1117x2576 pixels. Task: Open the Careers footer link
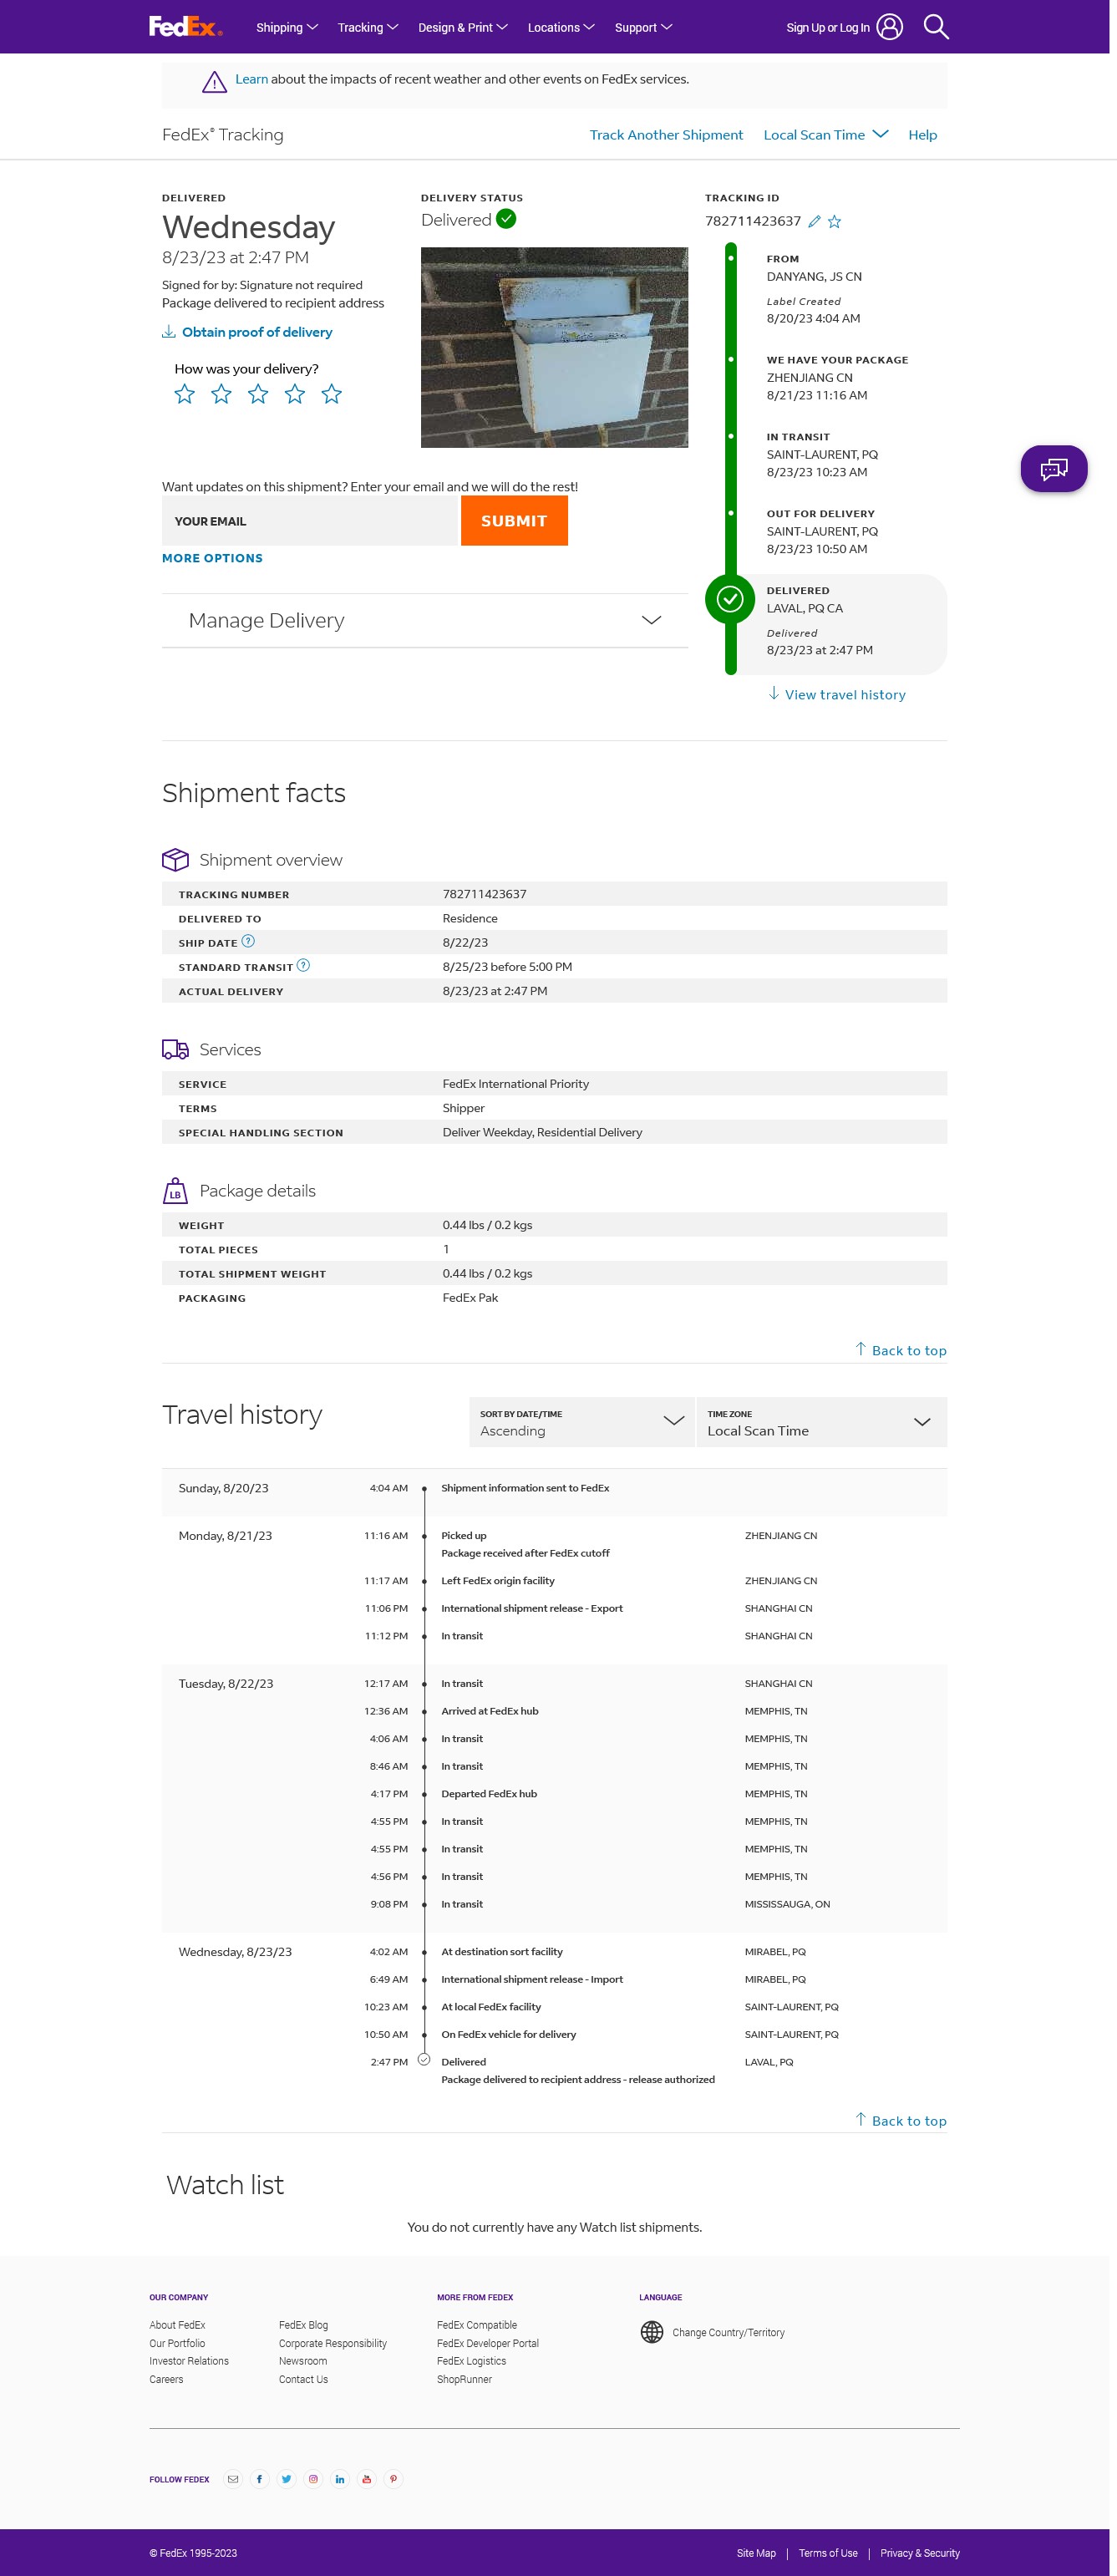click(166, 2379)
